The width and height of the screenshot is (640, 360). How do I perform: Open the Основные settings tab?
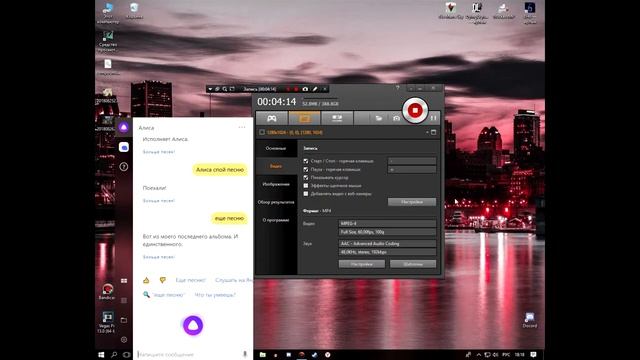276,148
